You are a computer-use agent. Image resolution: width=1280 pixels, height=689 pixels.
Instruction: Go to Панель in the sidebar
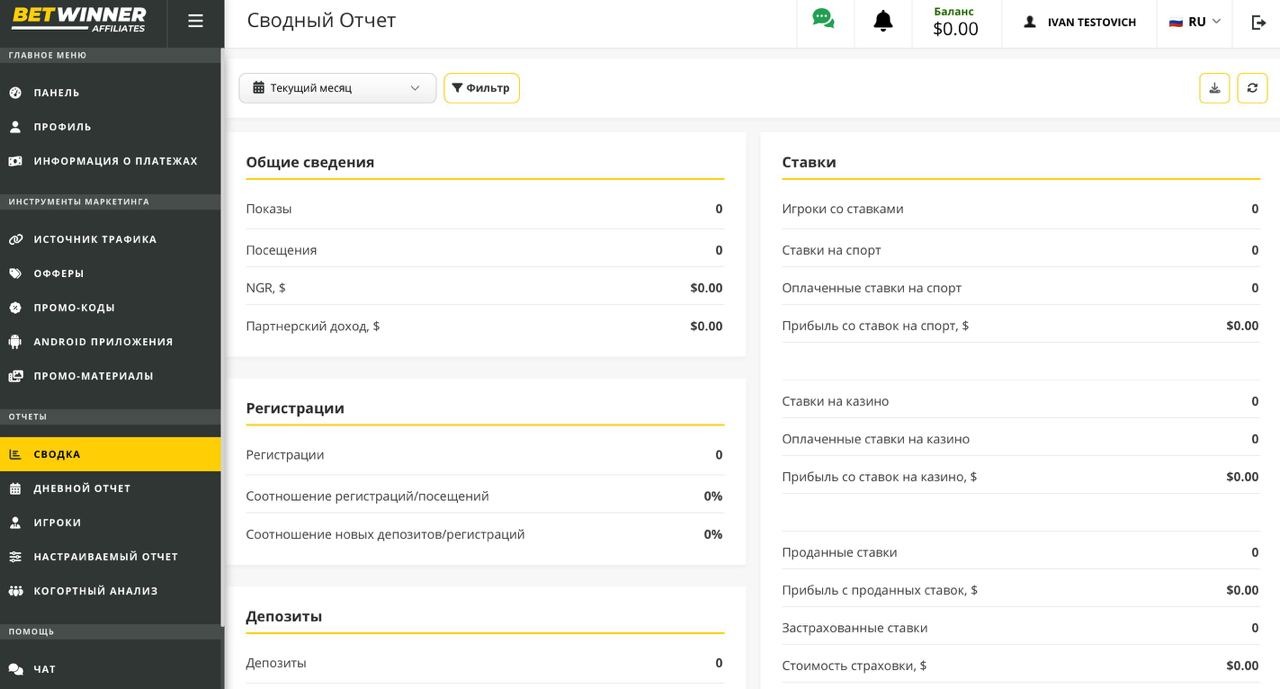pyautogui.click(x=56, y=93)
